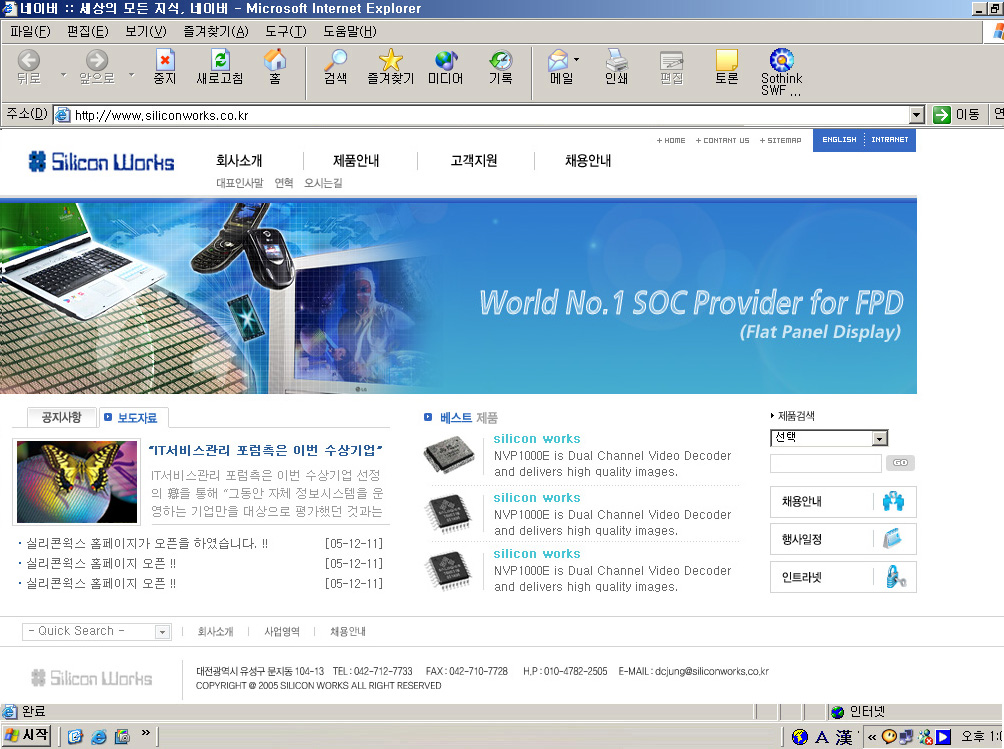Open the Search (검색) toolbar icon
The width and height of the screenshot is (1004, 749).
tap(336, 66)
